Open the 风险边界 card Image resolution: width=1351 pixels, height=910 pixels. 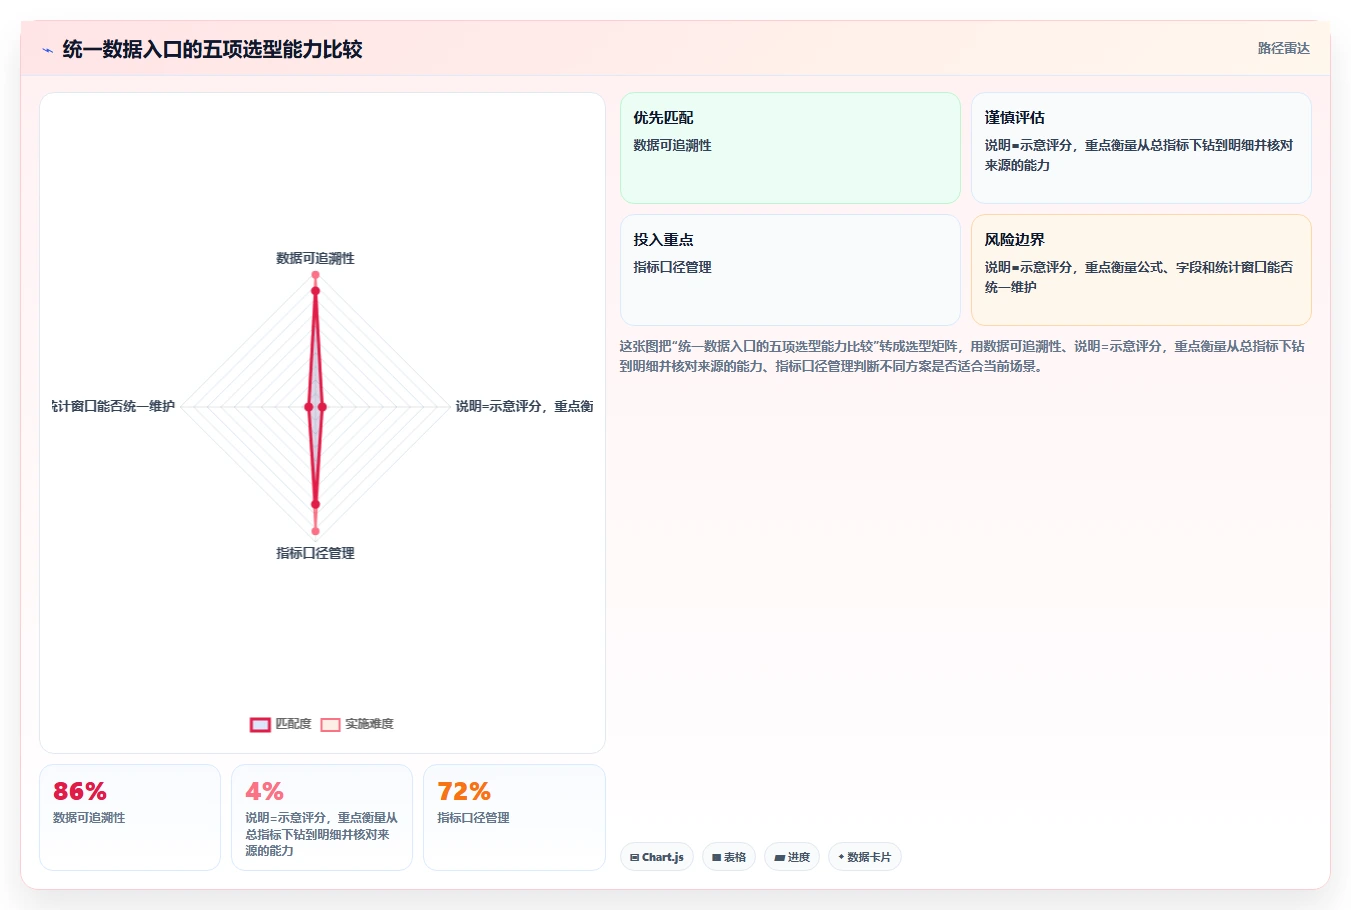click(1141, 270)
